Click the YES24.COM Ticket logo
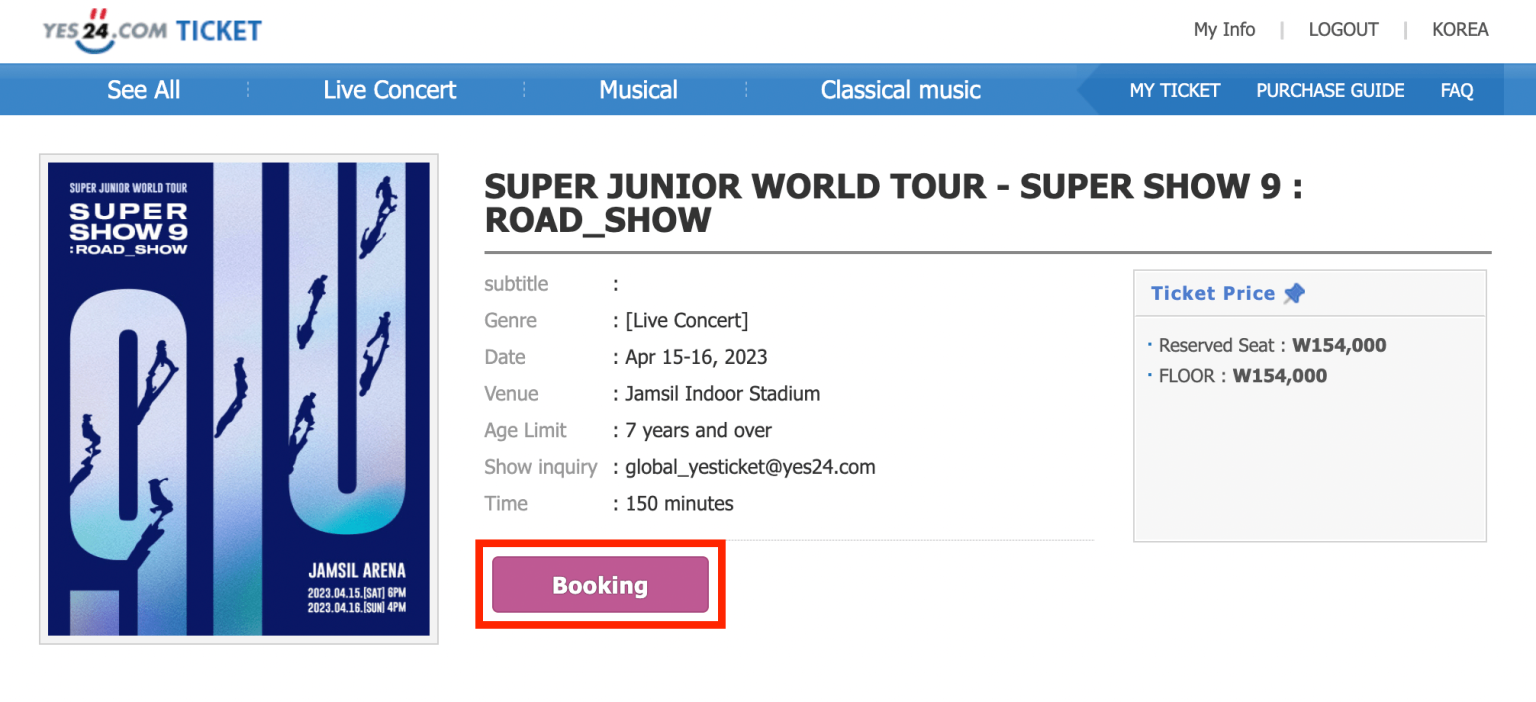 pos(152,30)
